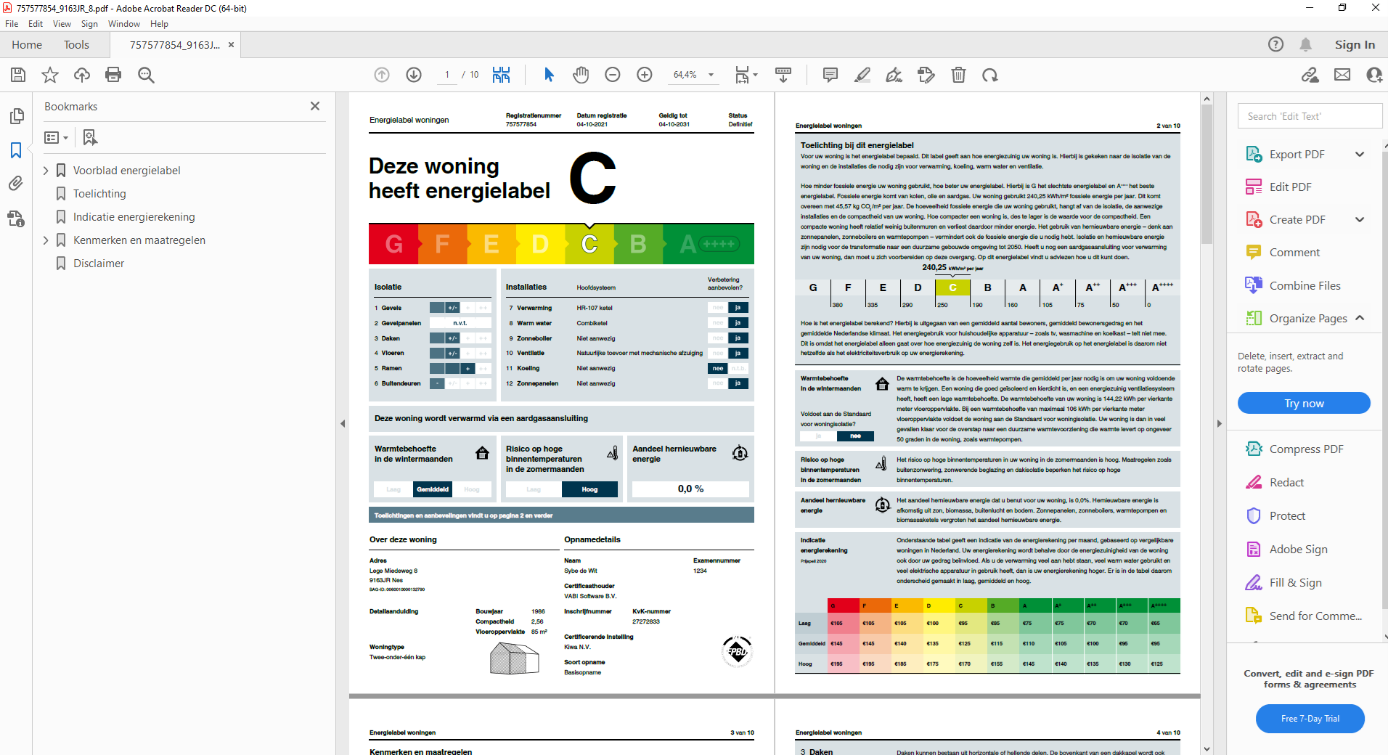The height and width of the screenshot is (755, 1388).
Task: Select the Highlight text pen tool
Action: pyautogui.click(x=862, y=75)
